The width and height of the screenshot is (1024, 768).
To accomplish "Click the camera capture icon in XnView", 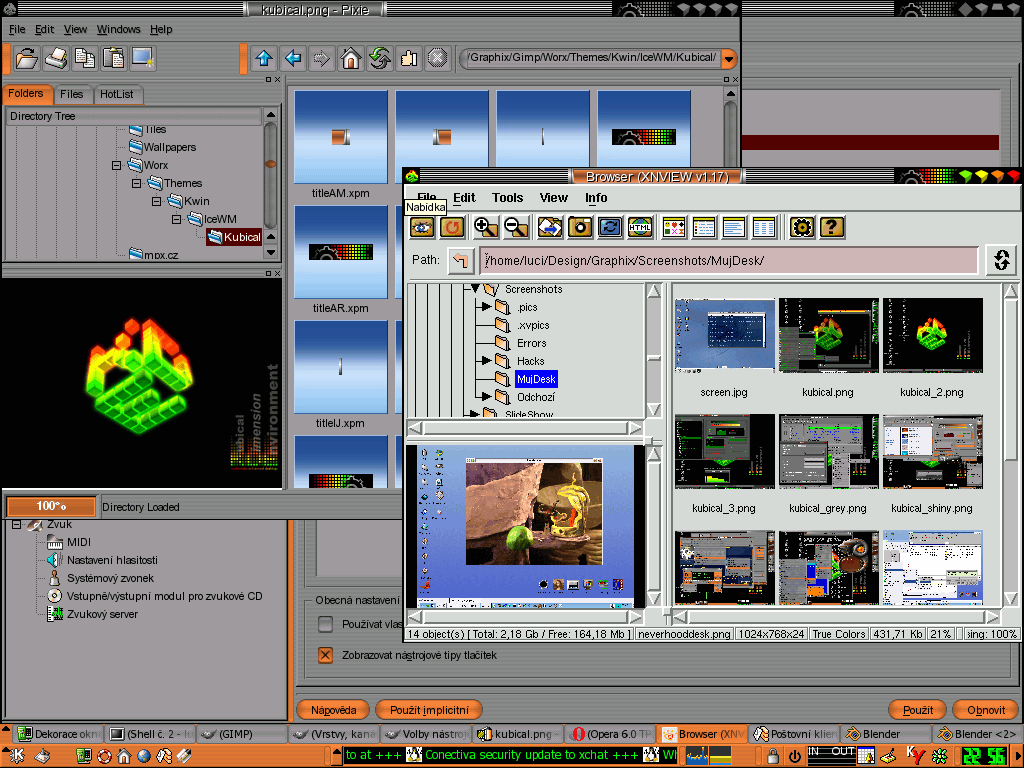I will point(580,227).
